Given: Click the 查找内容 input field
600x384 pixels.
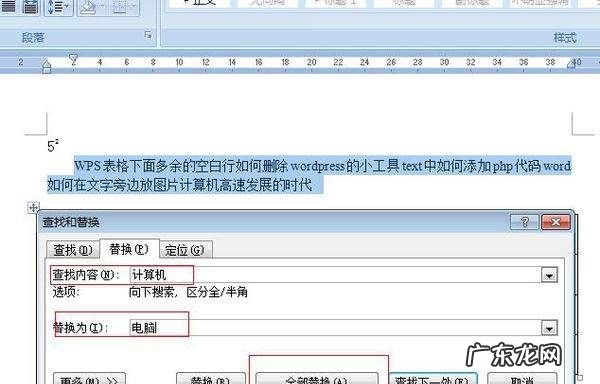Looking at the screenshot, I should click(335, 275).
